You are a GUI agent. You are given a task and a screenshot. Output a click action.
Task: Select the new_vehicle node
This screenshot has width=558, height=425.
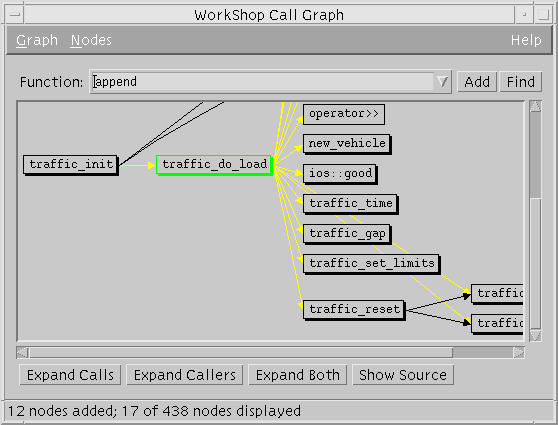tap(347, 144)
